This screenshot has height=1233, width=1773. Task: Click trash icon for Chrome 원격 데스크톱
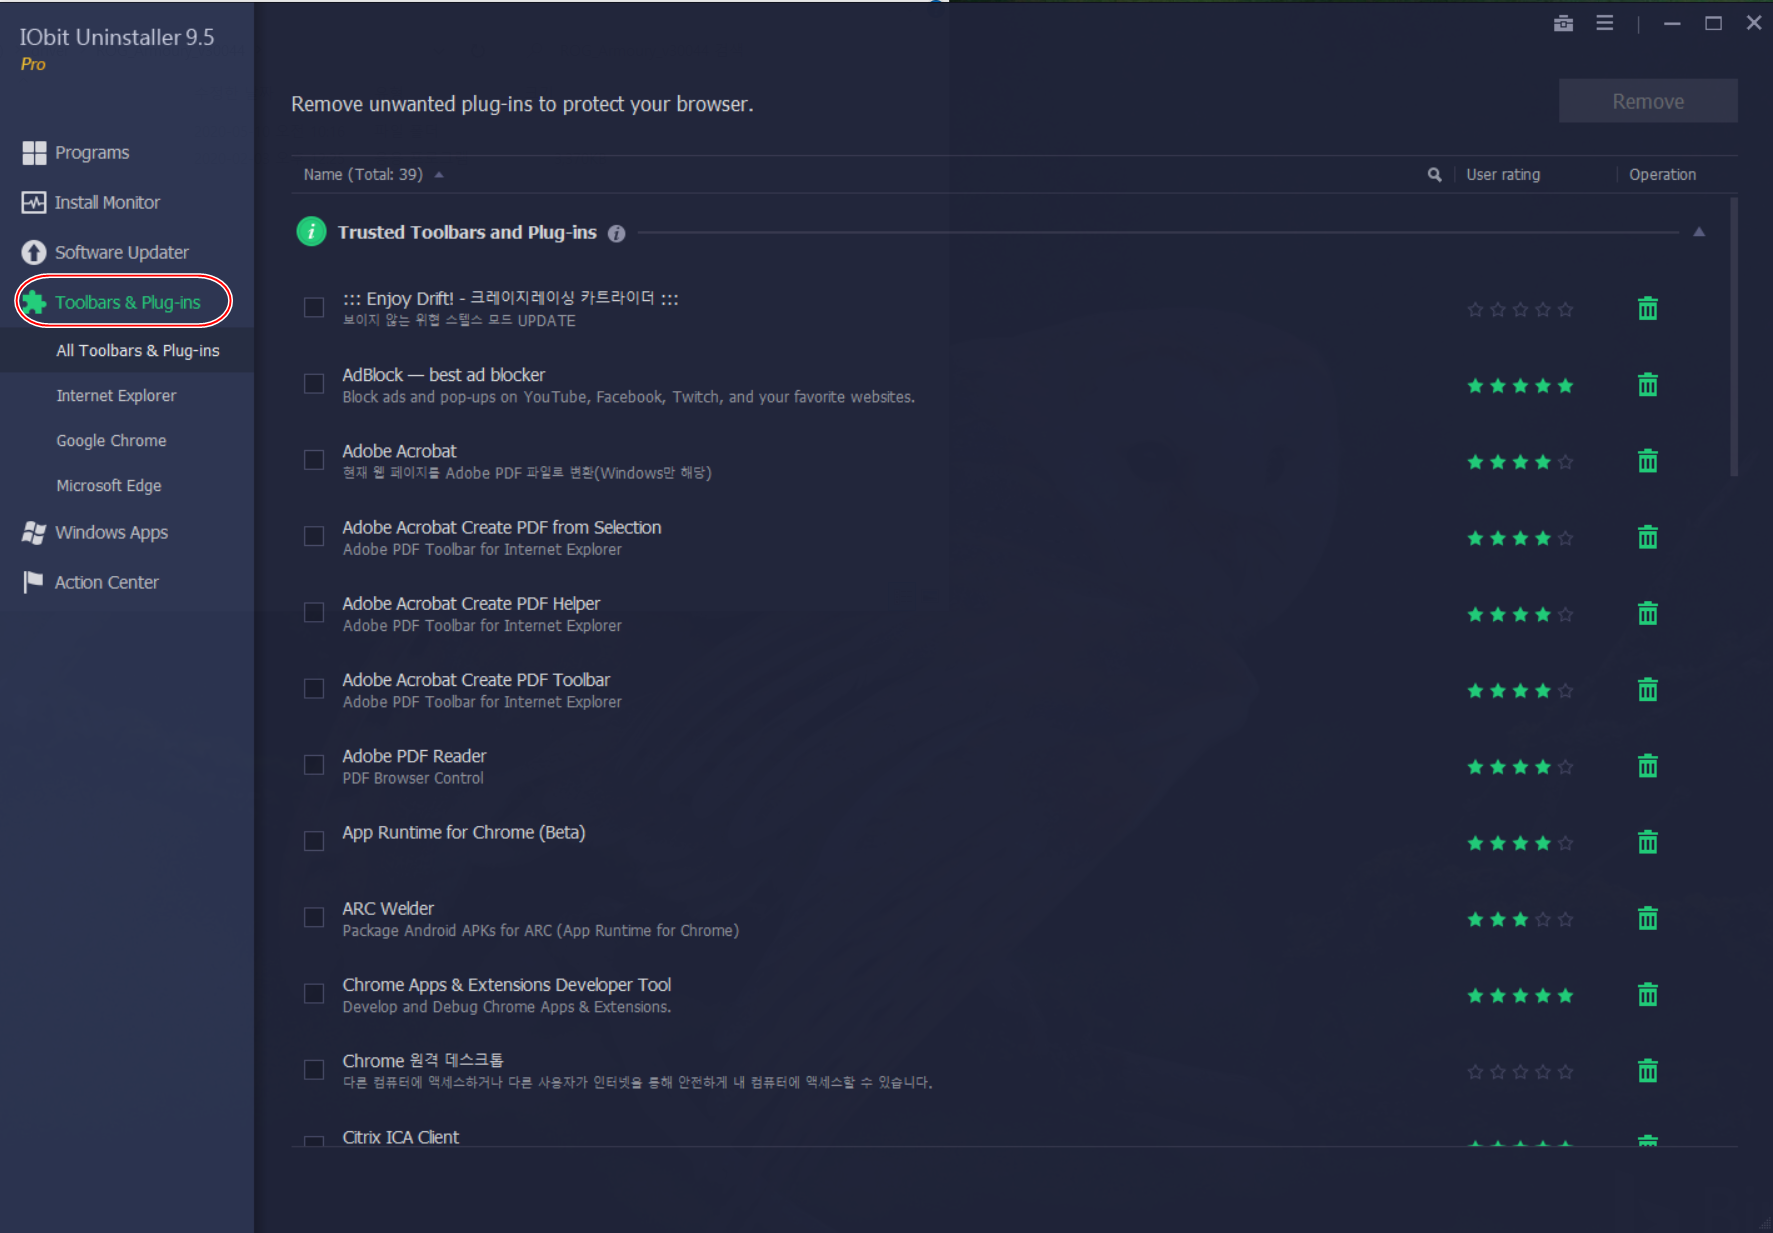1648,1071
